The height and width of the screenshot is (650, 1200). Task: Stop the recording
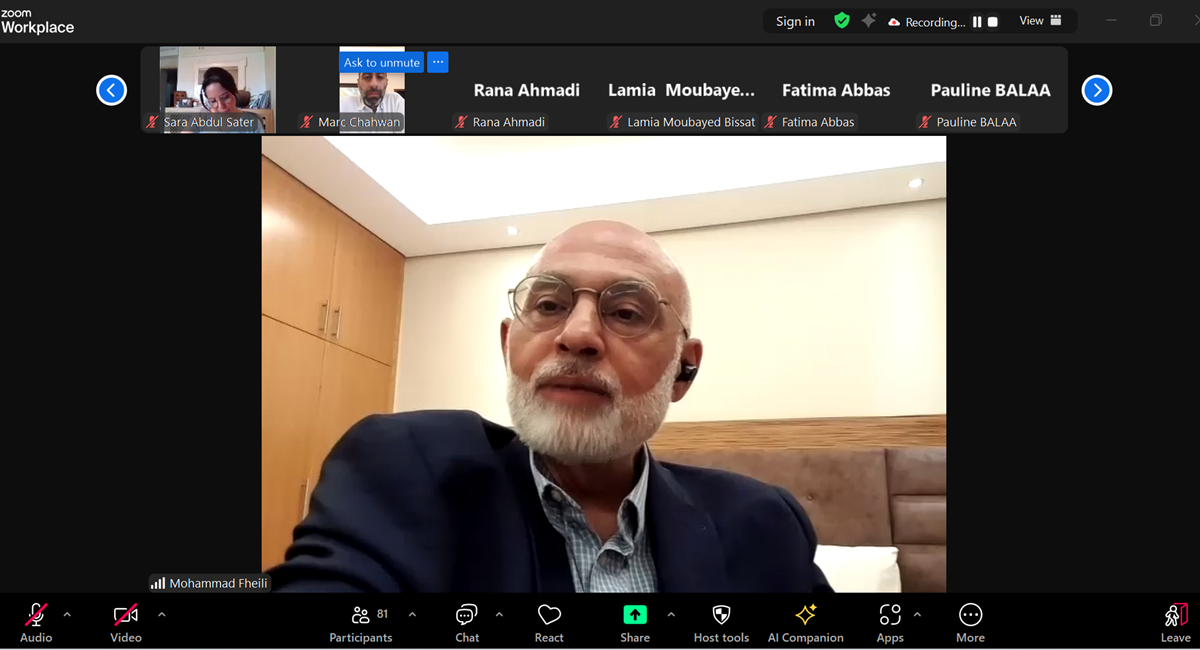pyautogui.click(x=993, y=22)
